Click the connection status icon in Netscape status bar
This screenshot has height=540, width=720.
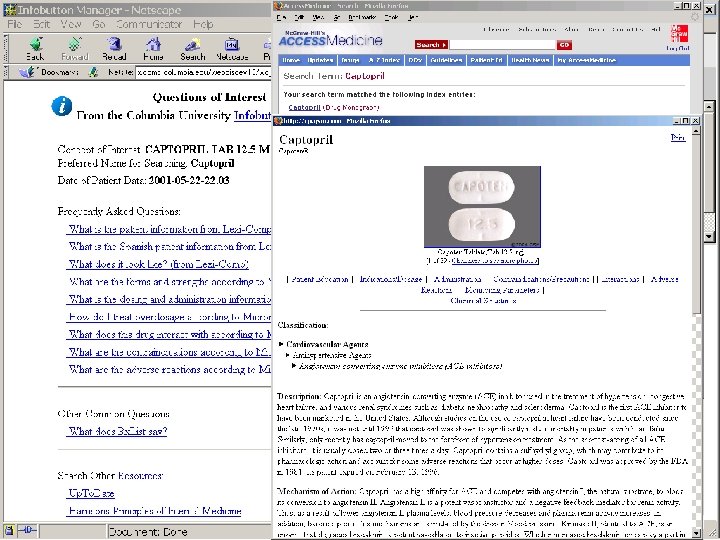(27, 531)
